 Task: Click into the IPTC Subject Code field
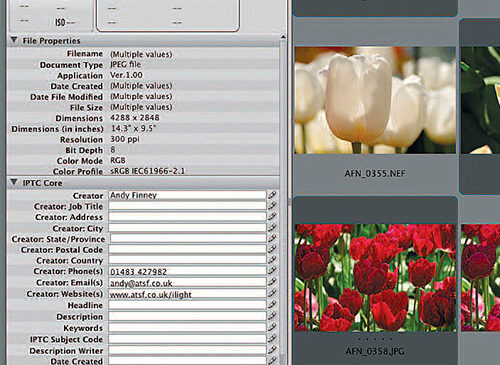[x=187, y=339]
